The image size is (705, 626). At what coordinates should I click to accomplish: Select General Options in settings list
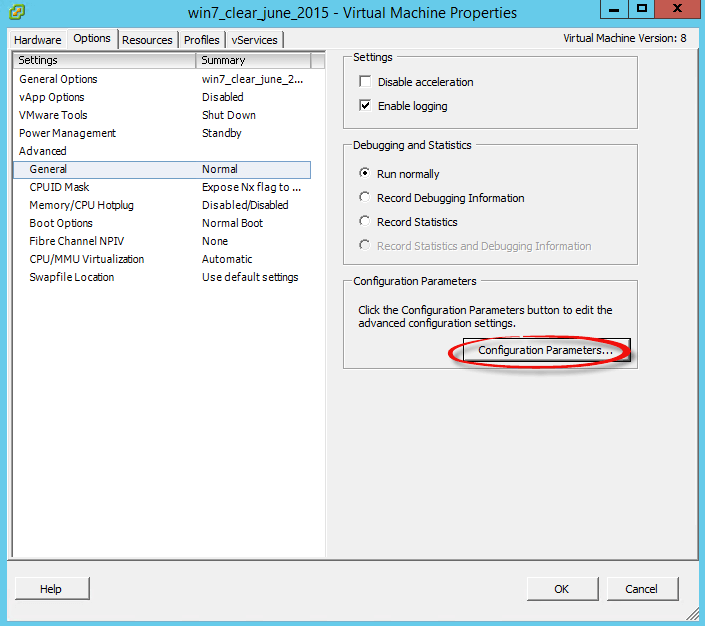pos(162,79)
